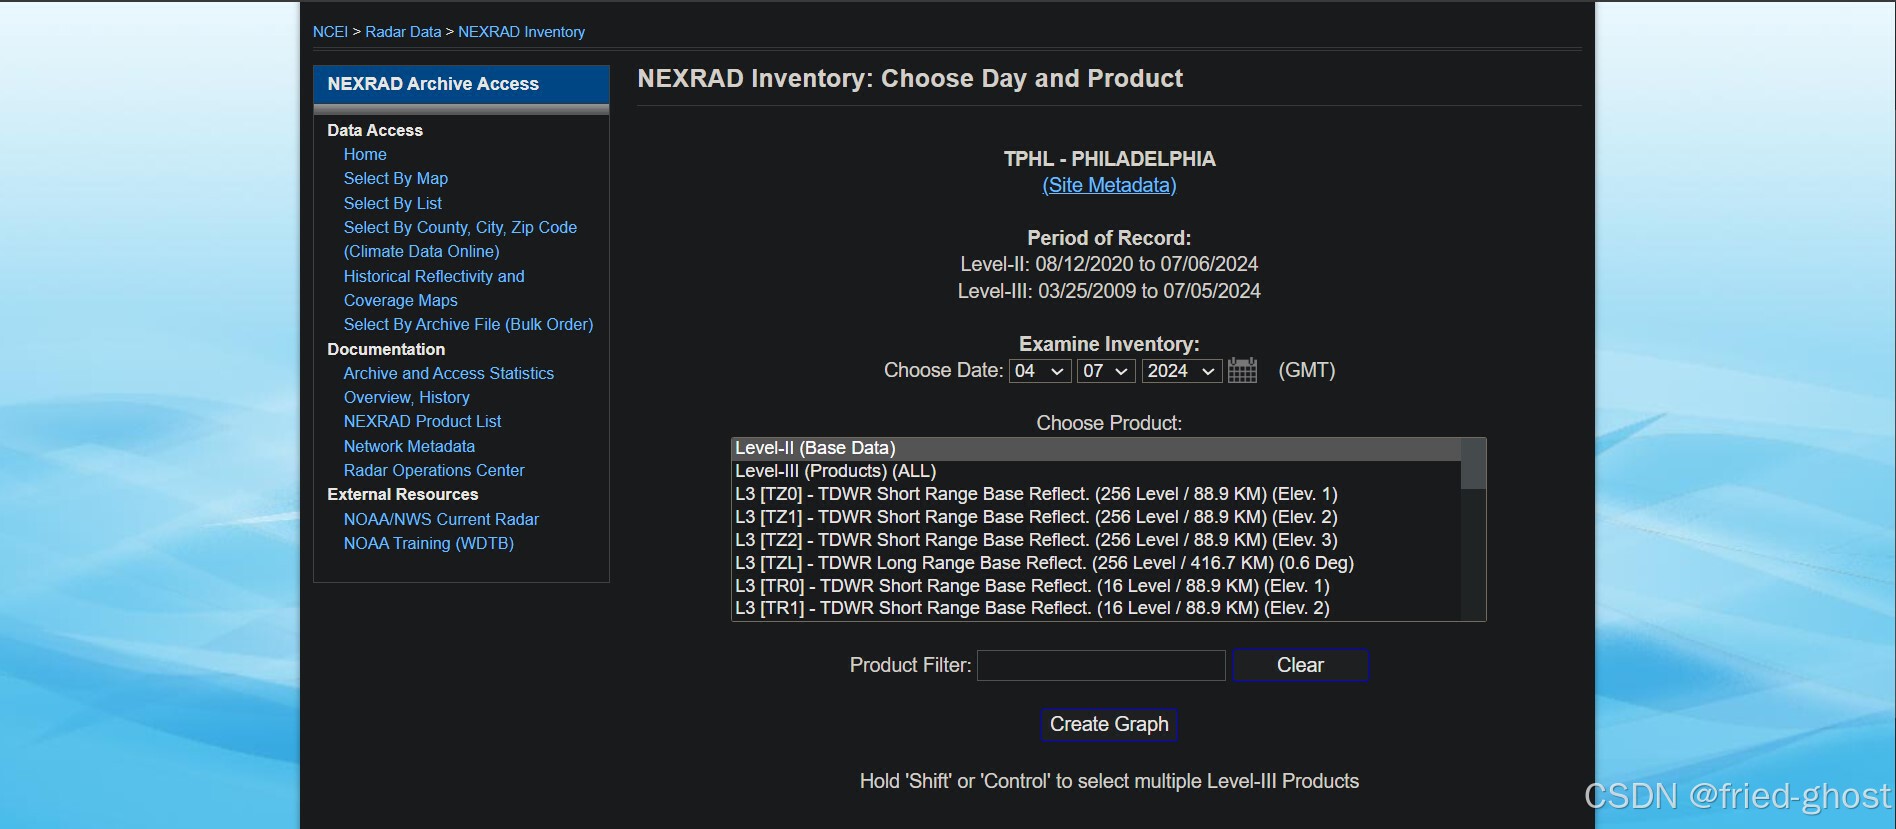Click the Clear filter button
The image size is (1896, 829).
[1300, 665]
